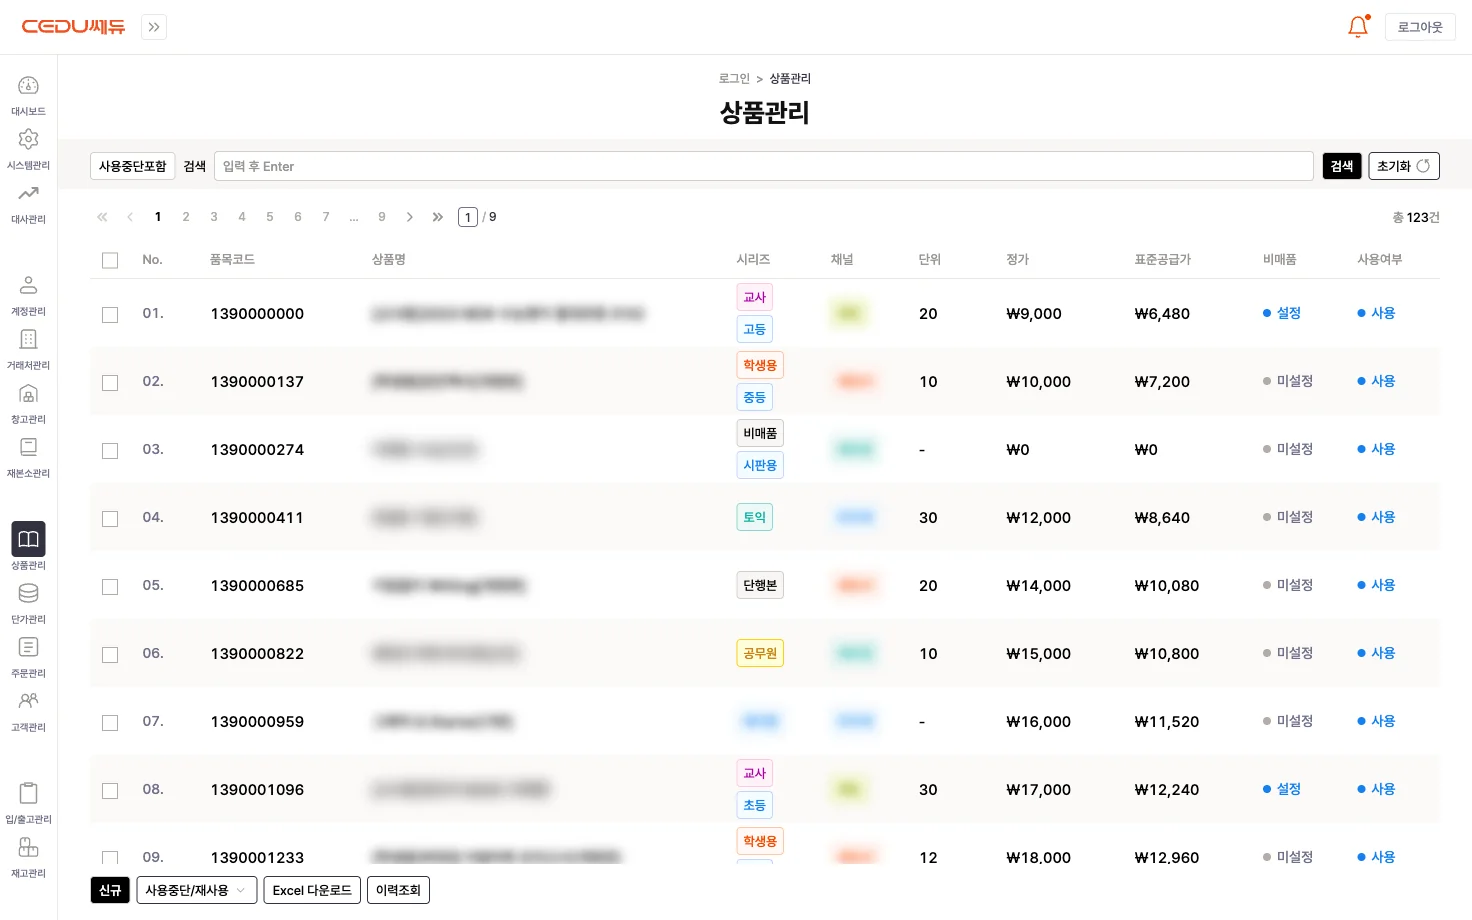Check the row for item 1390000411

click(x=110, y=518)
